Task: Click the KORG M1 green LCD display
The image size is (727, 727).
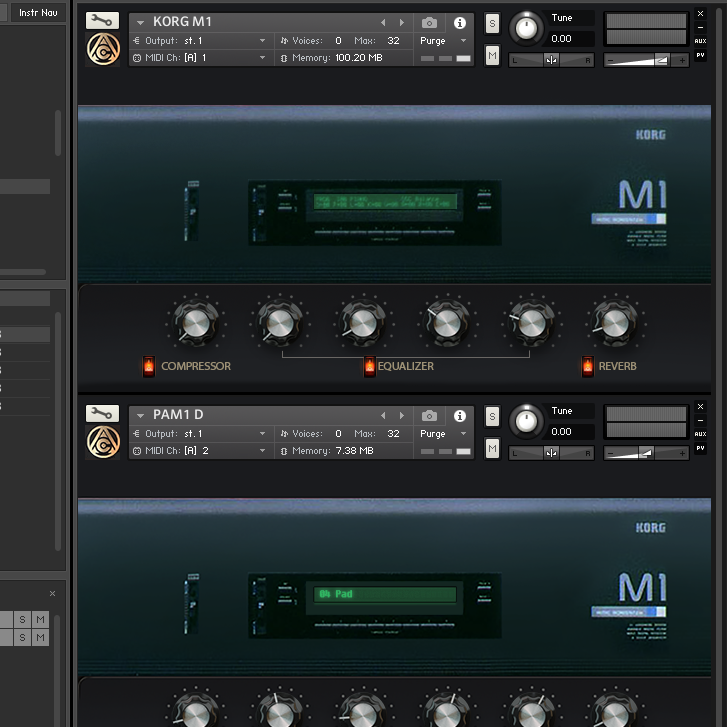Action: 385,202
